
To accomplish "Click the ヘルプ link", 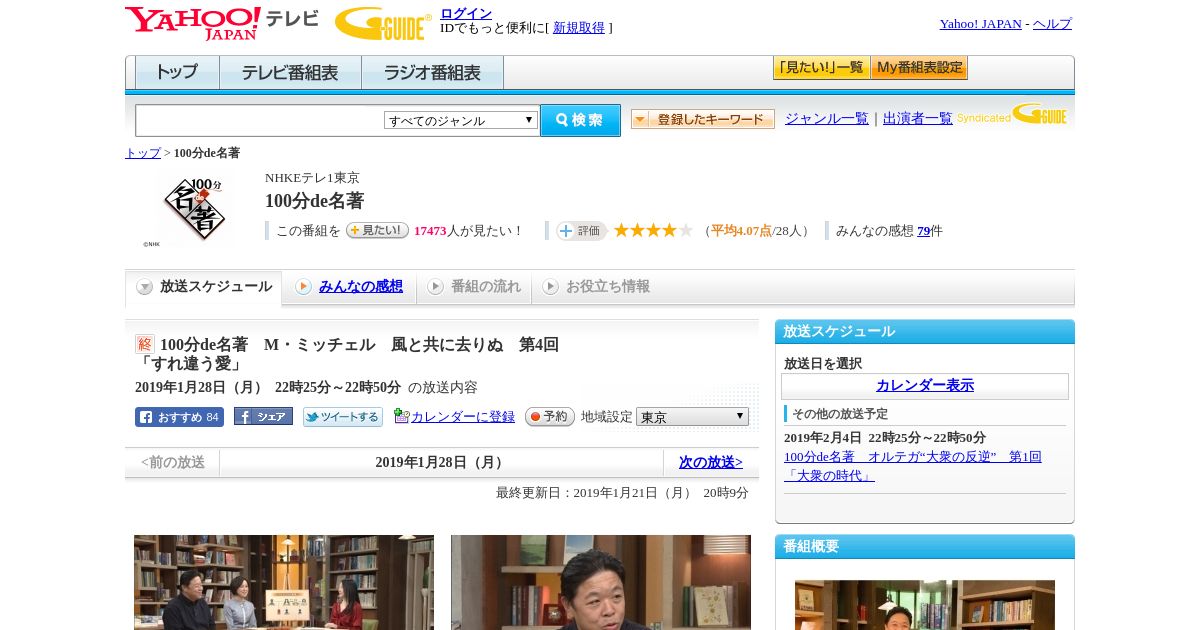I will click(x=1052, y=24).
